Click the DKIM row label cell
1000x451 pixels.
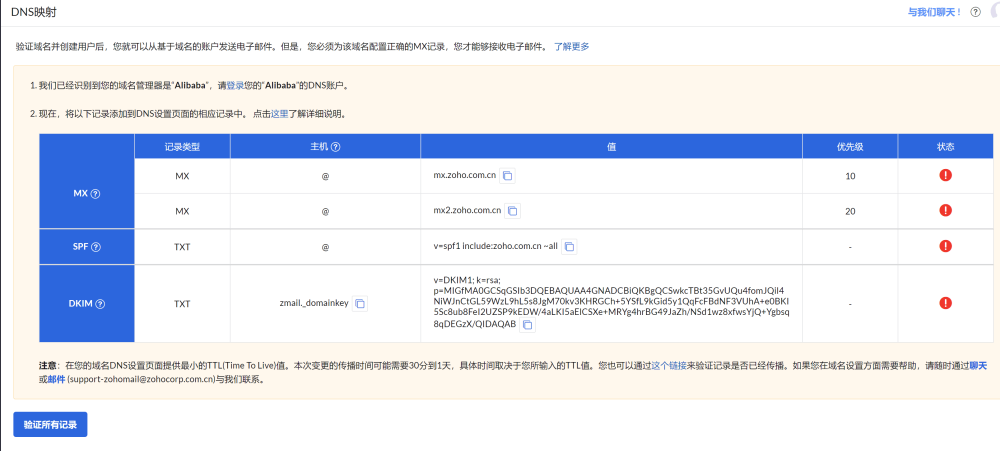tap(87, 304)
